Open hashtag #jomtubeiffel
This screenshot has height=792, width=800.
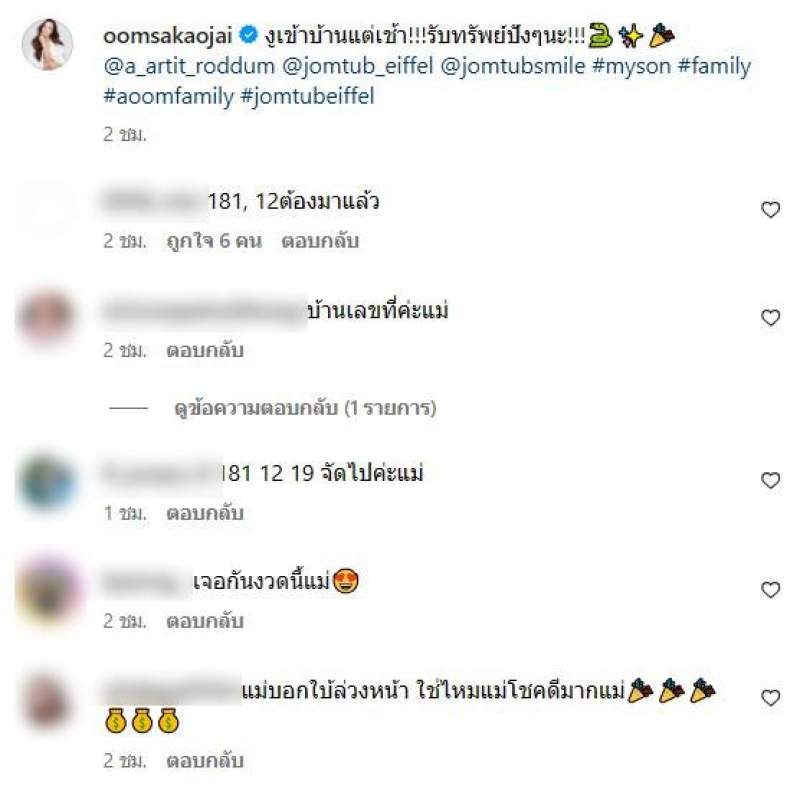[x=307, y=96]
